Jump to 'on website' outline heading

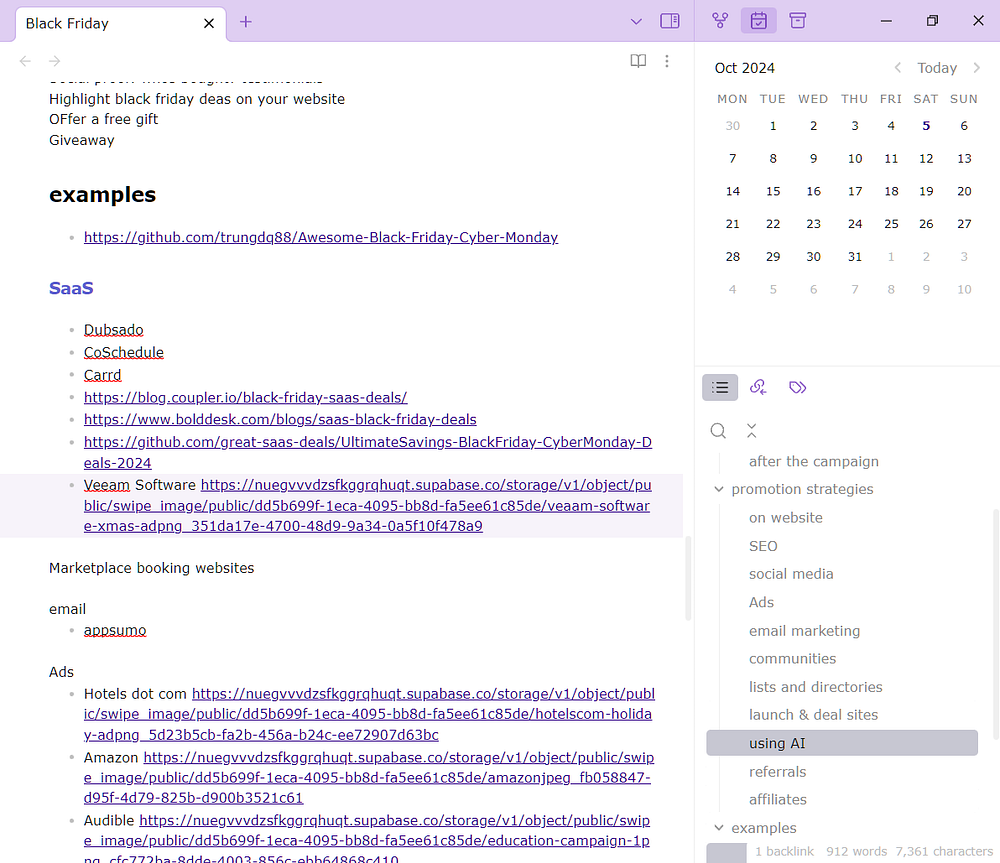pyautogui.click(x=786, y=518)
